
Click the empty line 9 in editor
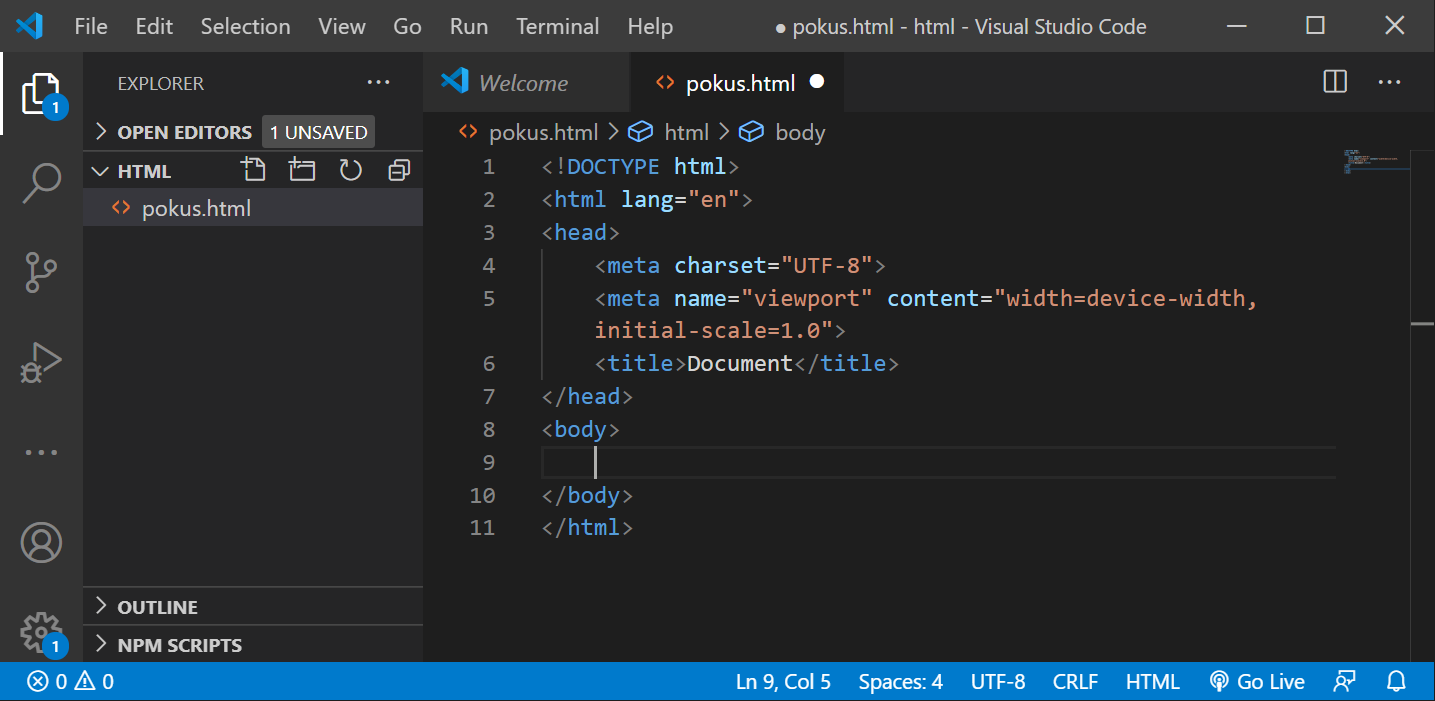pyautogui.click(x=938, y=462)
